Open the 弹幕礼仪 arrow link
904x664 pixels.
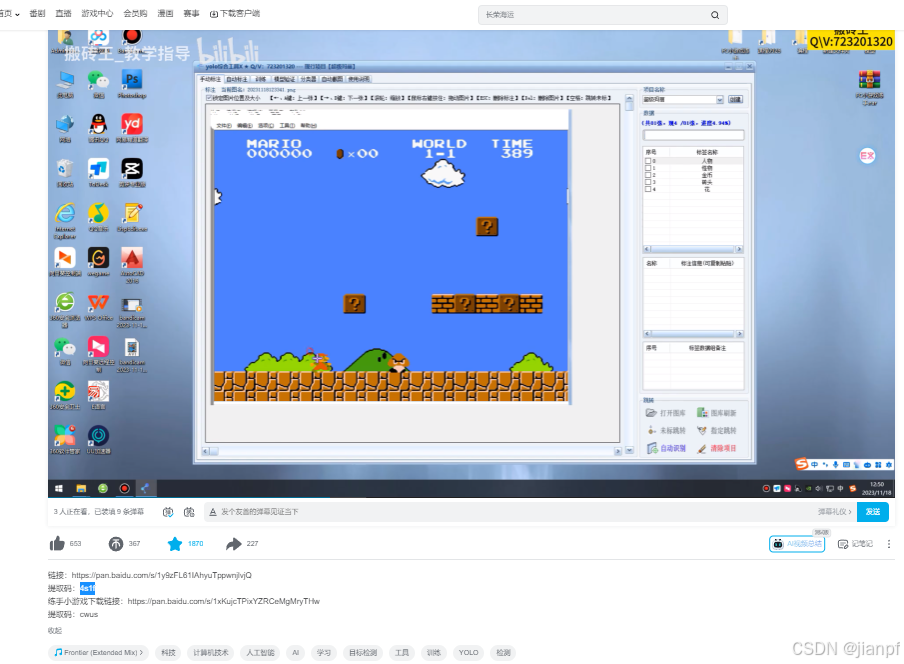(x=834, y=512)
